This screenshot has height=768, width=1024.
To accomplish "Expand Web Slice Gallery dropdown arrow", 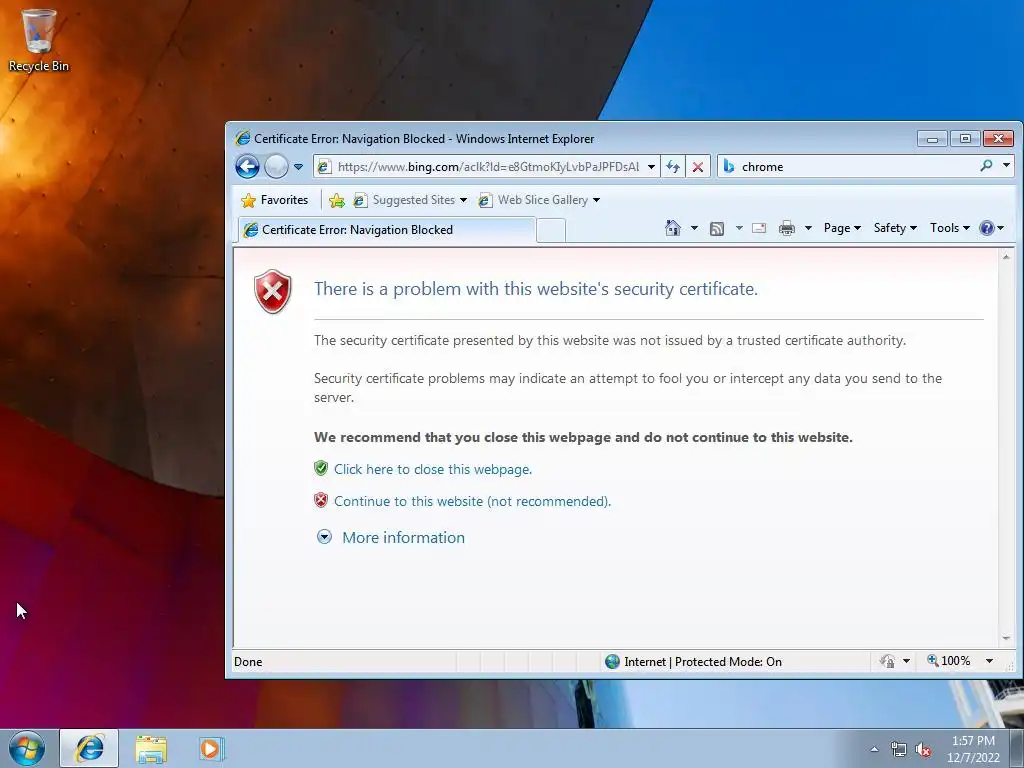I will coord(596,200).
